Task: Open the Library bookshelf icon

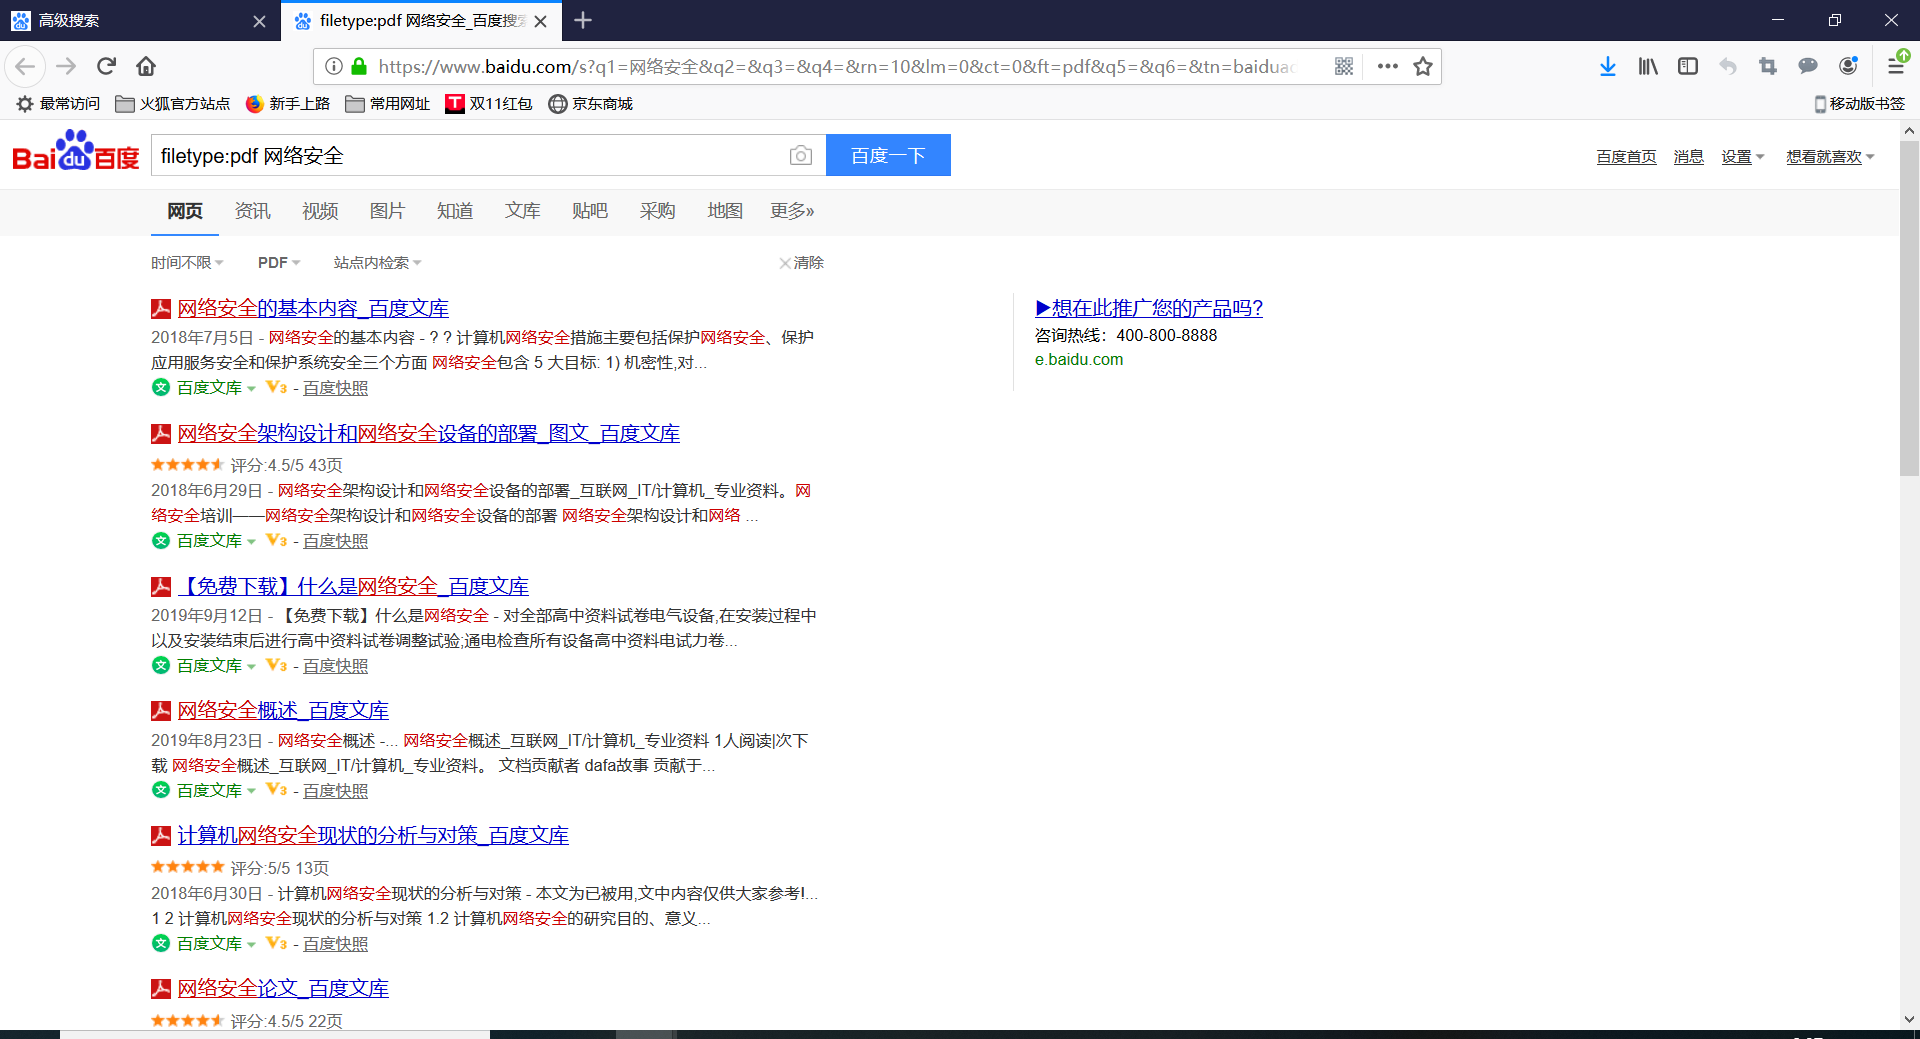Action: [1648, 67]
